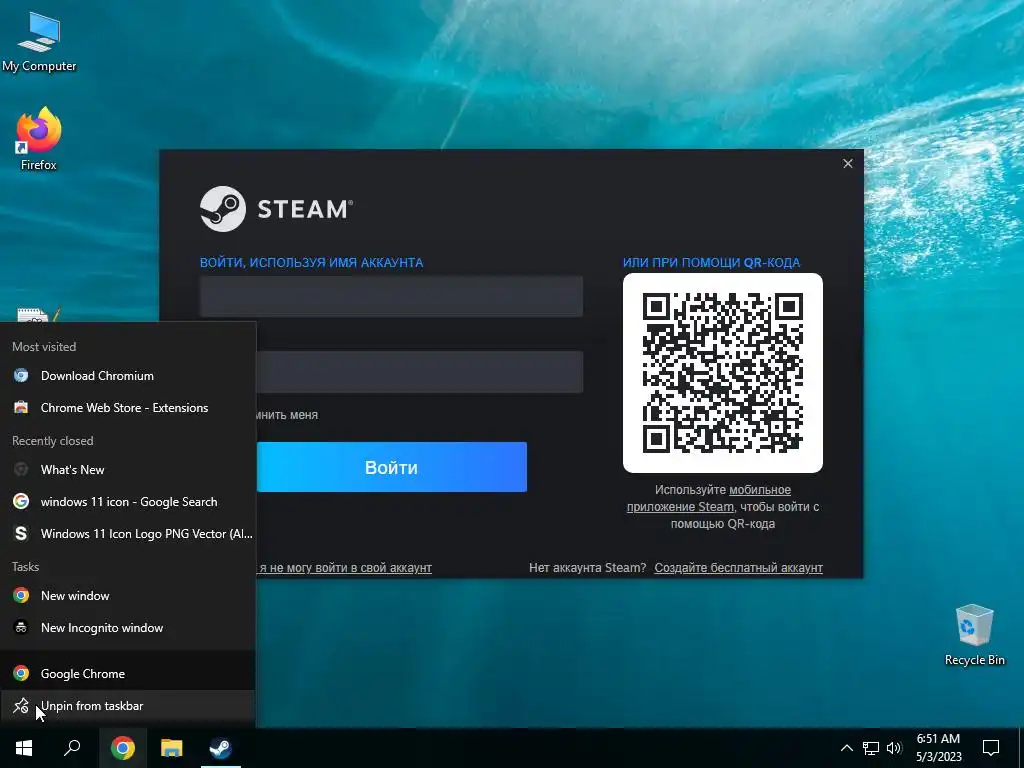
Task: Launch Google Chrome from jump list
Action: click(128, 673)
